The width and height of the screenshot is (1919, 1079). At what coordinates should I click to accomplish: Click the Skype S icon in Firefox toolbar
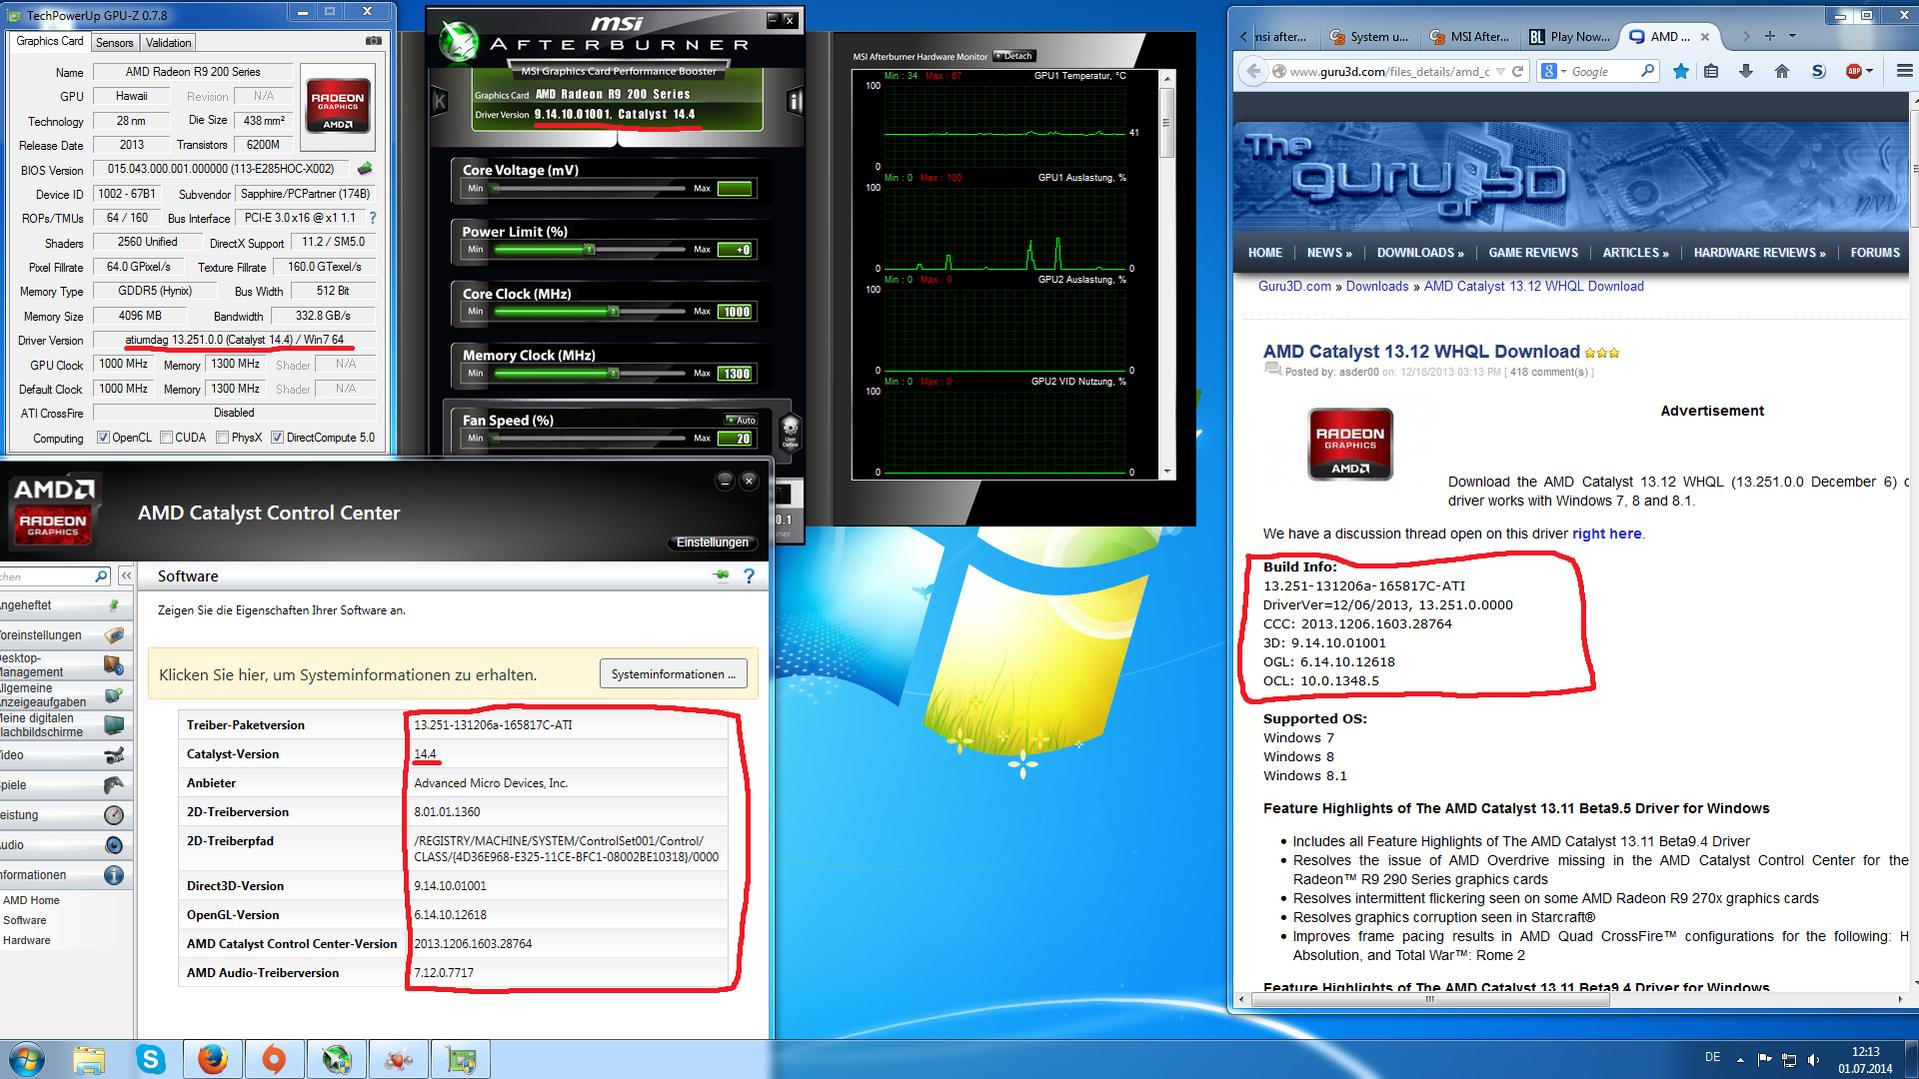tap(1818, 71)
